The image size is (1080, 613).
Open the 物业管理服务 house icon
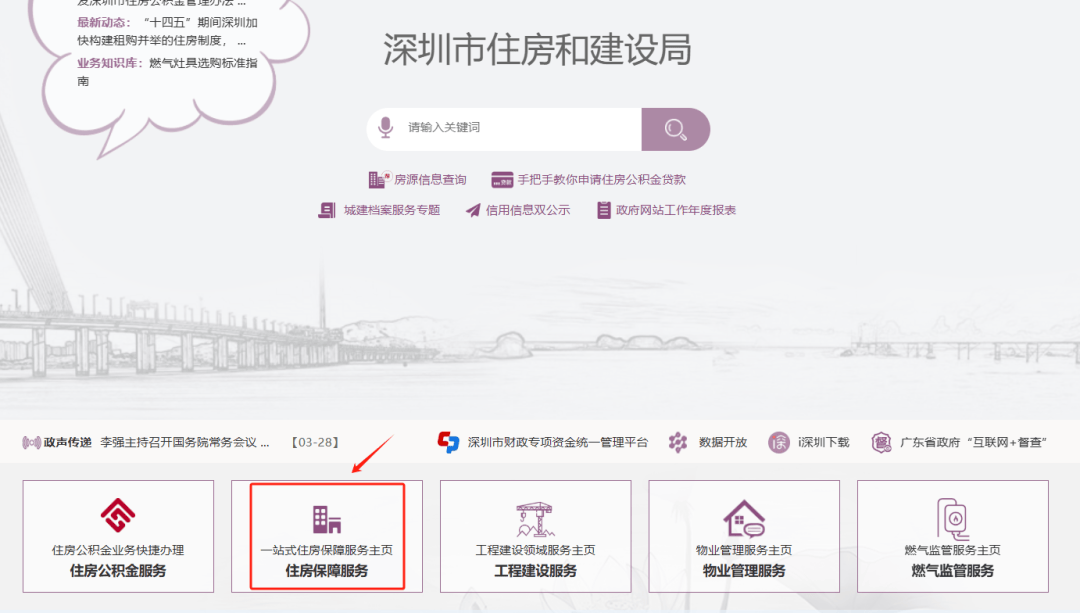pos(744,519)
